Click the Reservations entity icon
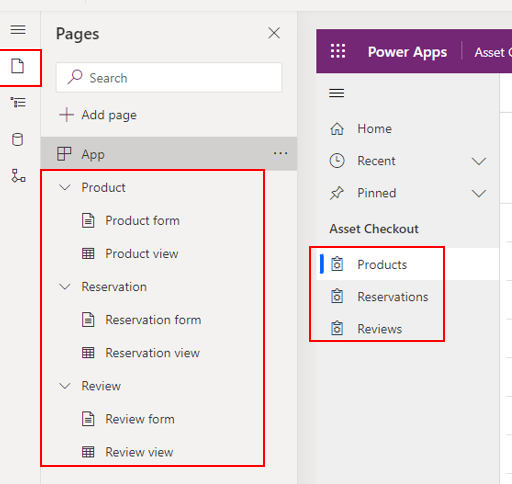 pos(337,296)
